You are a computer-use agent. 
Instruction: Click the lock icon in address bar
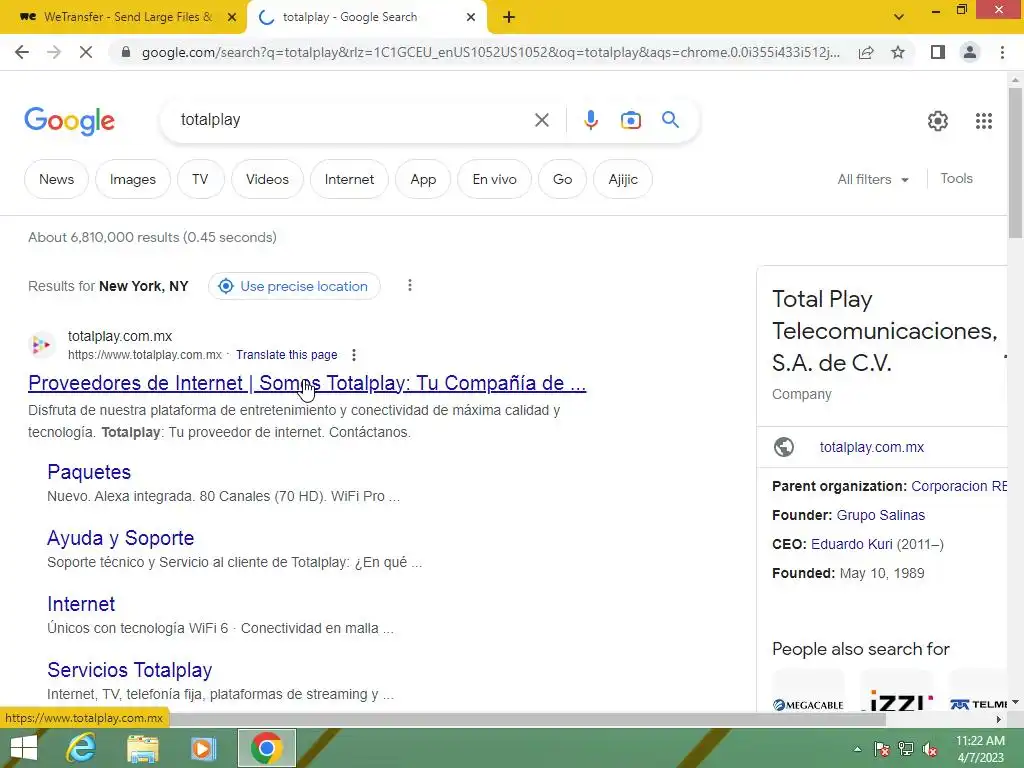(126, 52)
